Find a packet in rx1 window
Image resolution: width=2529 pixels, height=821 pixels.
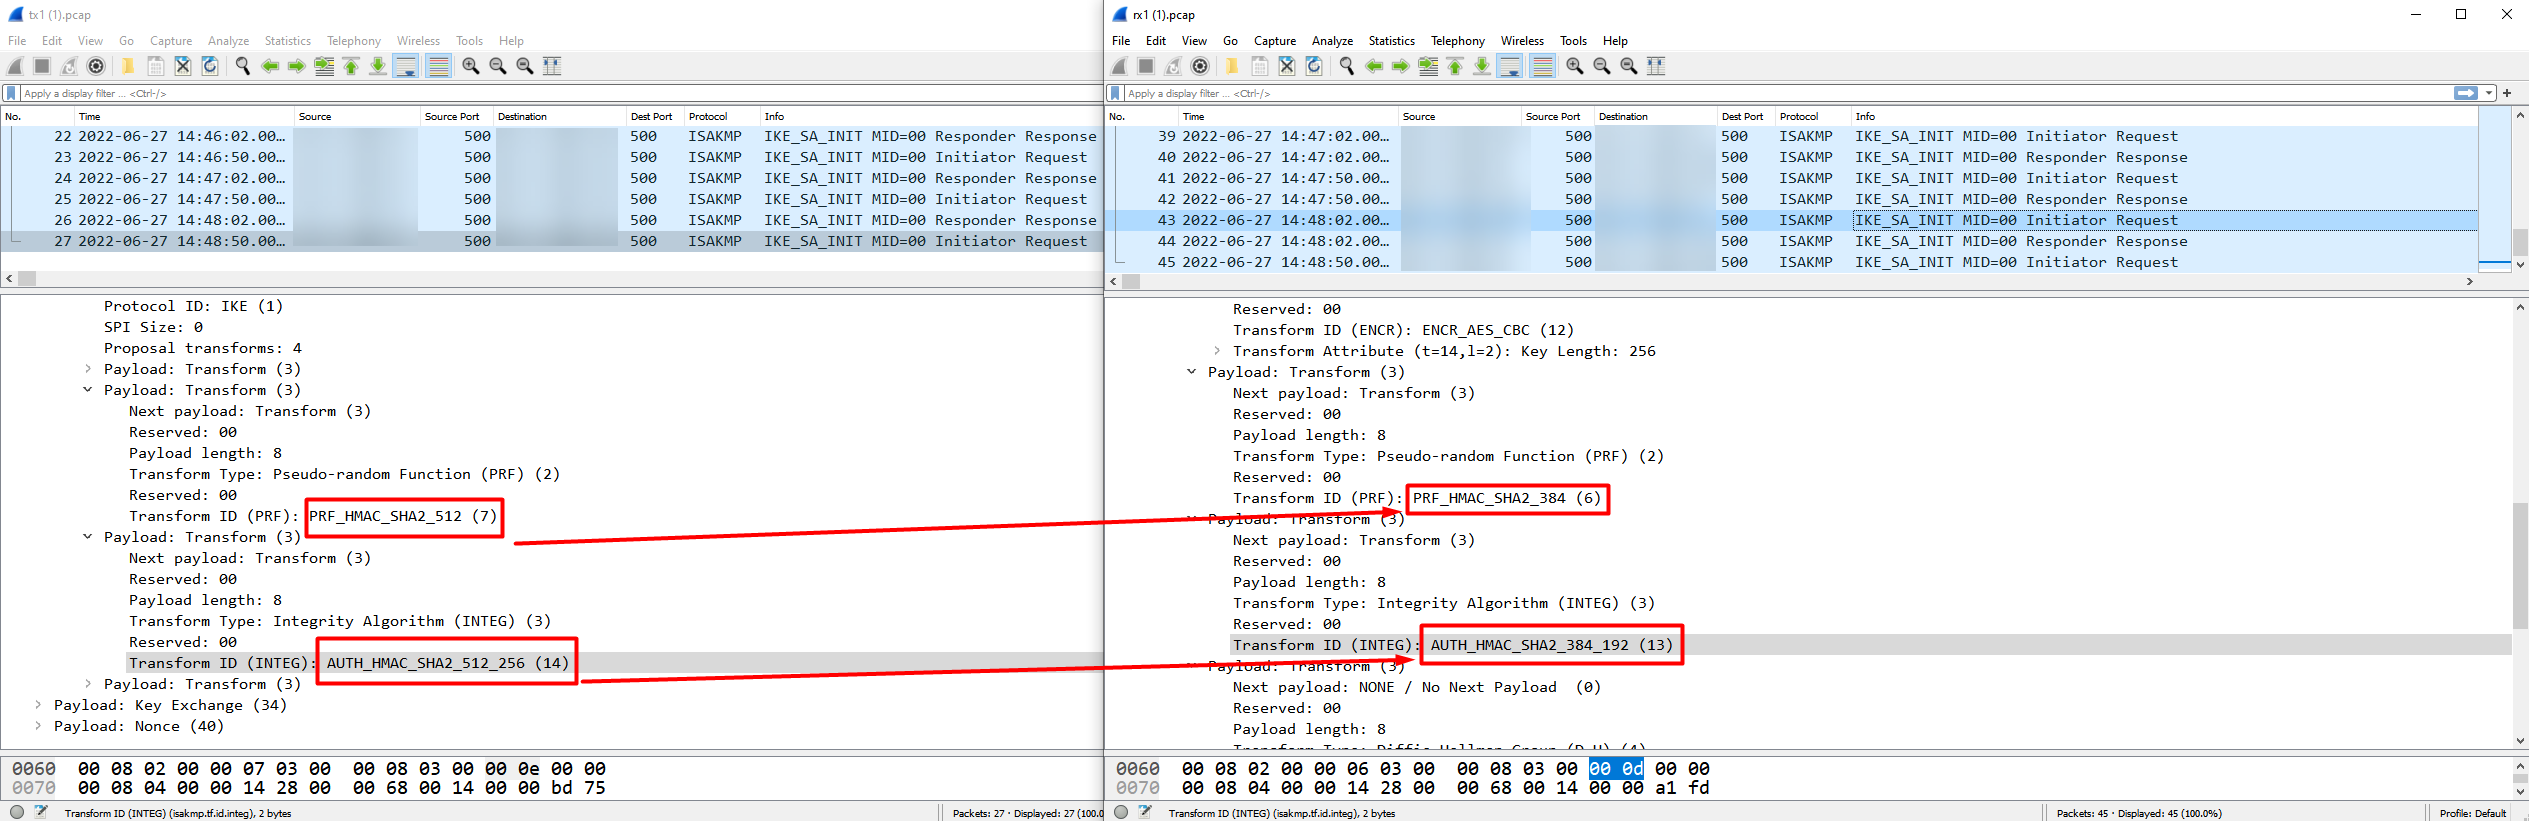pyautogui.click(x=1347, y=66)
